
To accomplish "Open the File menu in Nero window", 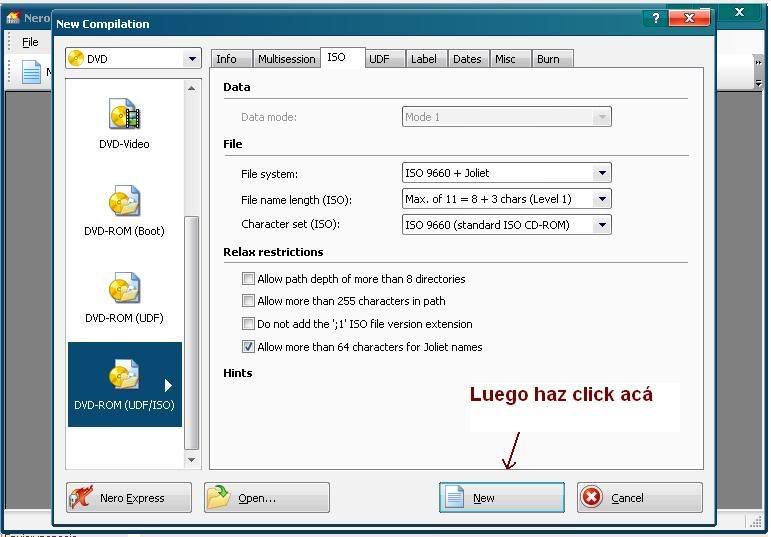I will coord(30,42).
